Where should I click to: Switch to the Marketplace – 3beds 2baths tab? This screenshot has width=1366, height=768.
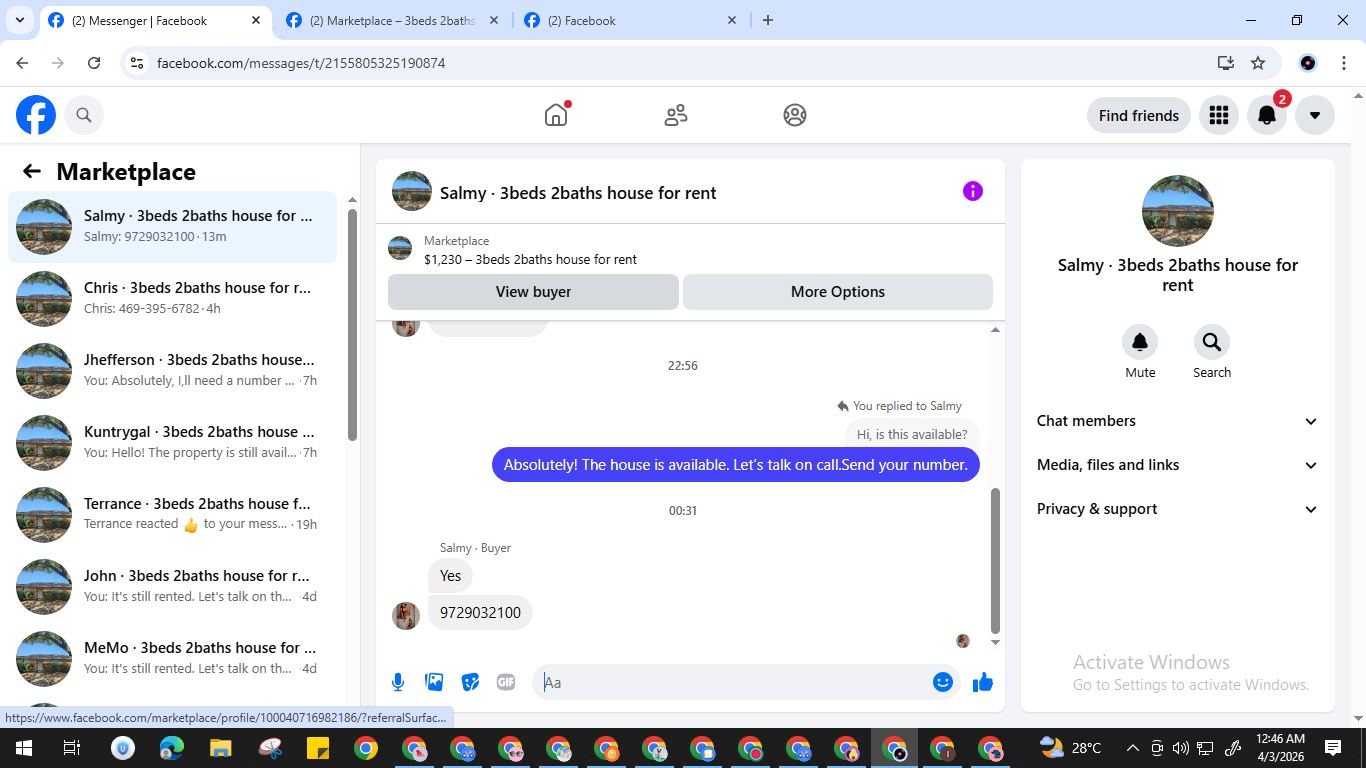coord(391,20)
